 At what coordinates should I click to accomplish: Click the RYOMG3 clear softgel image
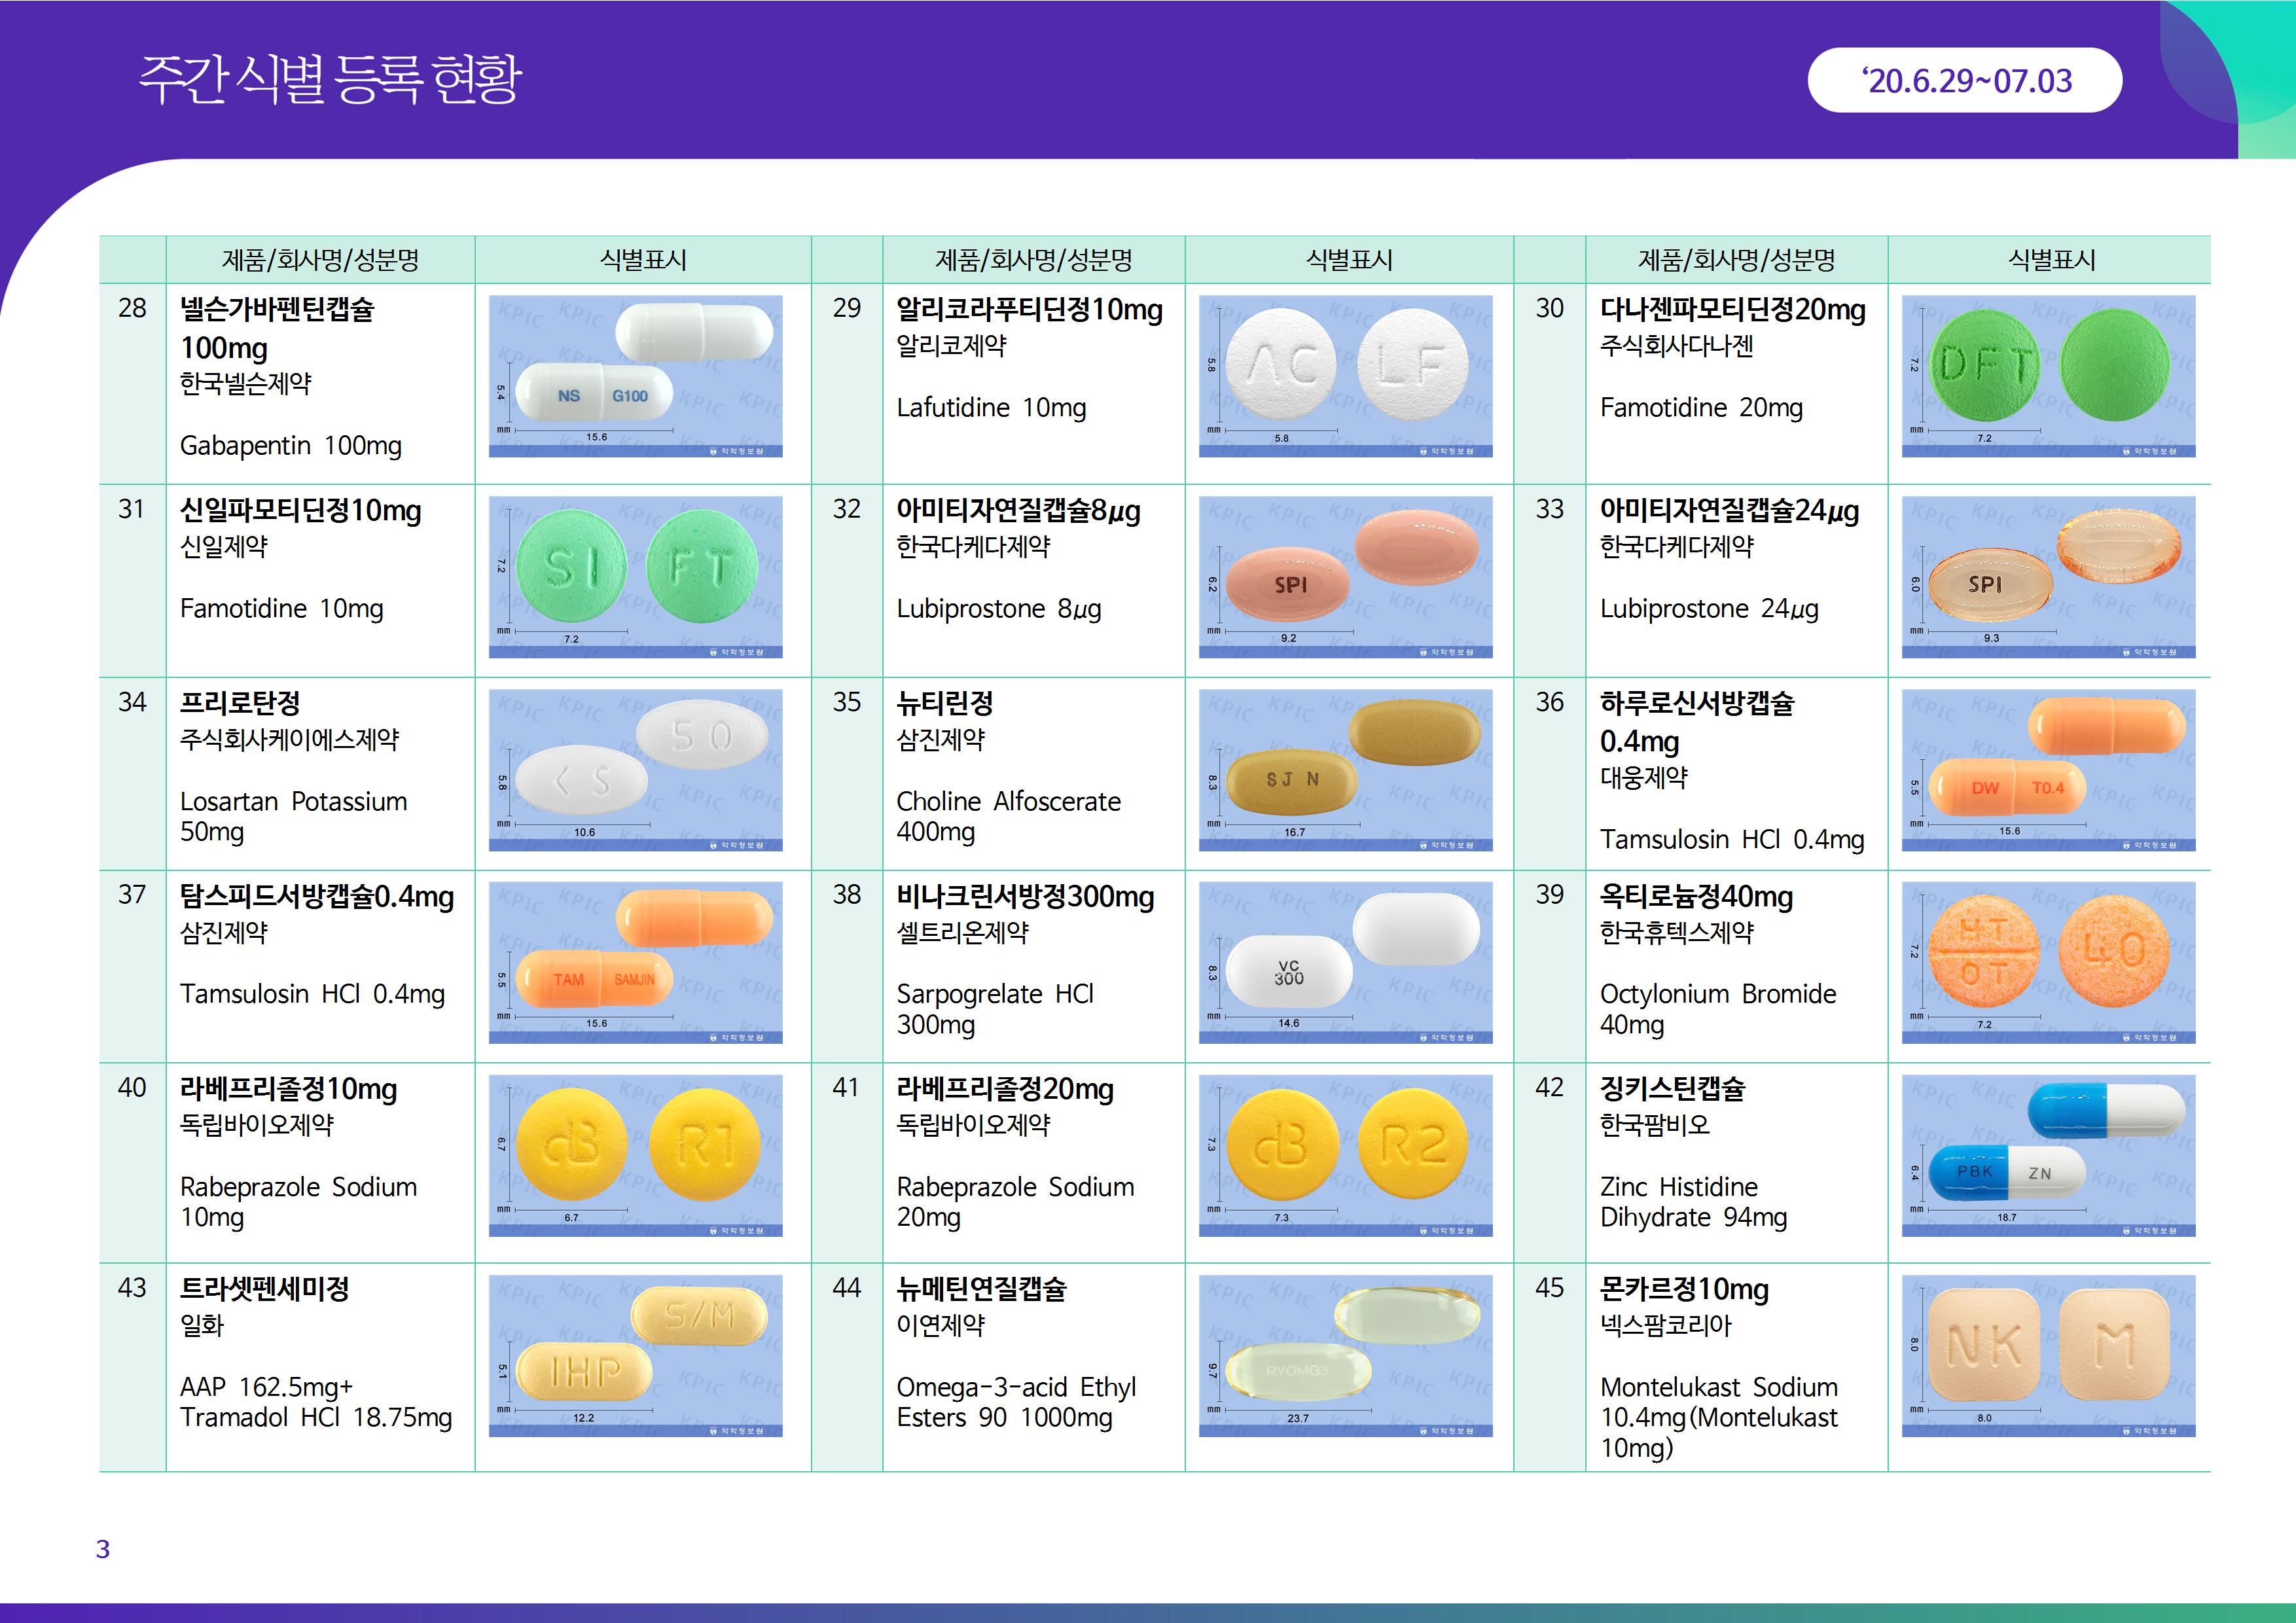(1345, 1355)
